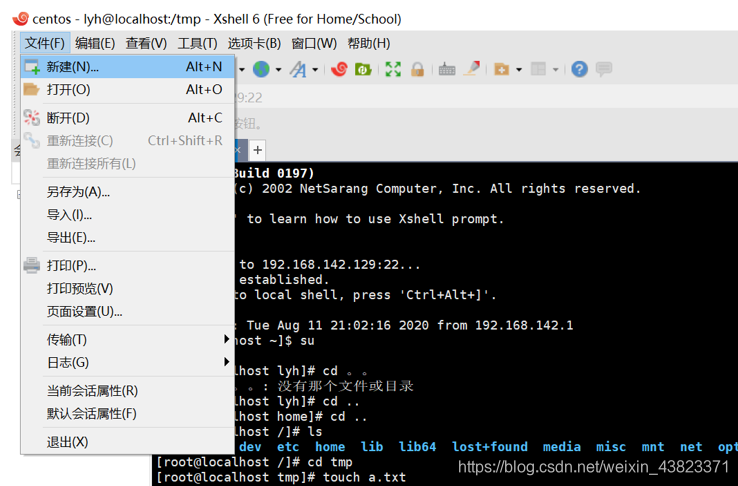Open 页面设置(U)... from menu

tap(128, 311)
